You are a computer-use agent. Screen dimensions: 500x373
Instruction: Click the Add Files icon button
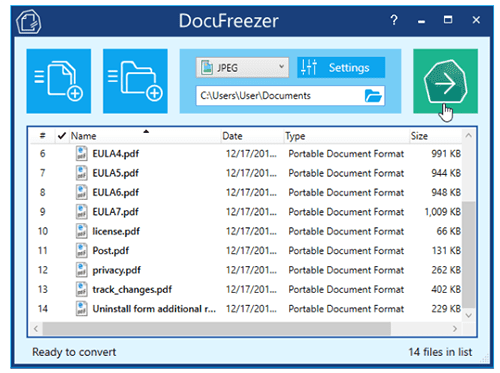tap(59, 81)
